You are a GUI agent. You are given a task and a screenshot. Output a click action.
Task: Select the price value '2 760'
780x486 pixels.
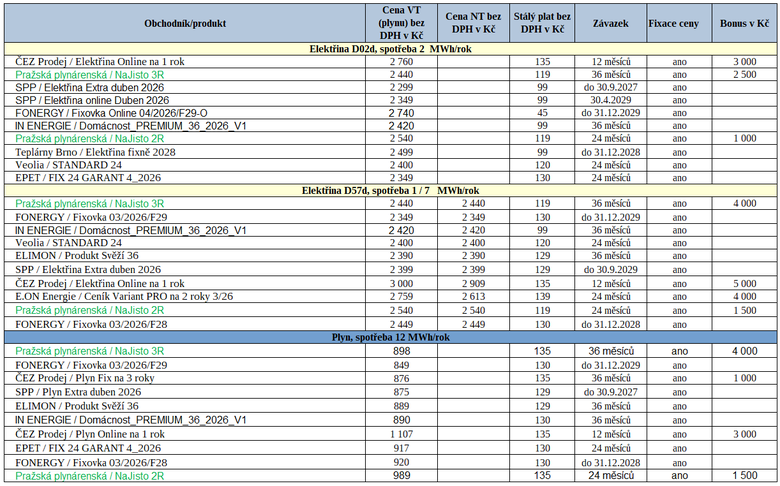tap(401, 62)
